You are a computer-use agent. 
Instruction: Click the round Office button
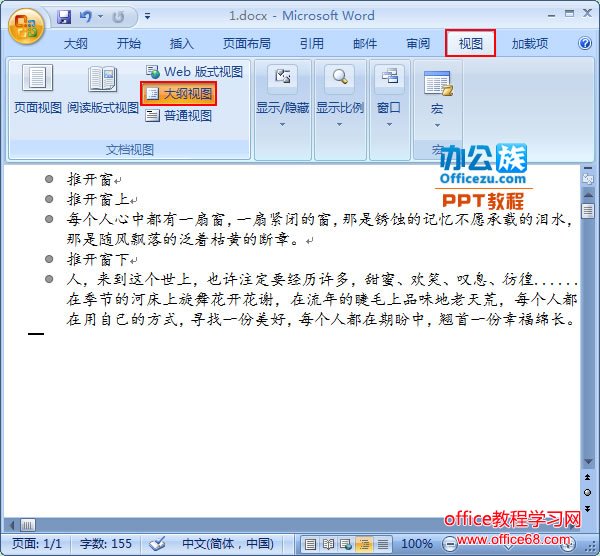tap(26, 27)
